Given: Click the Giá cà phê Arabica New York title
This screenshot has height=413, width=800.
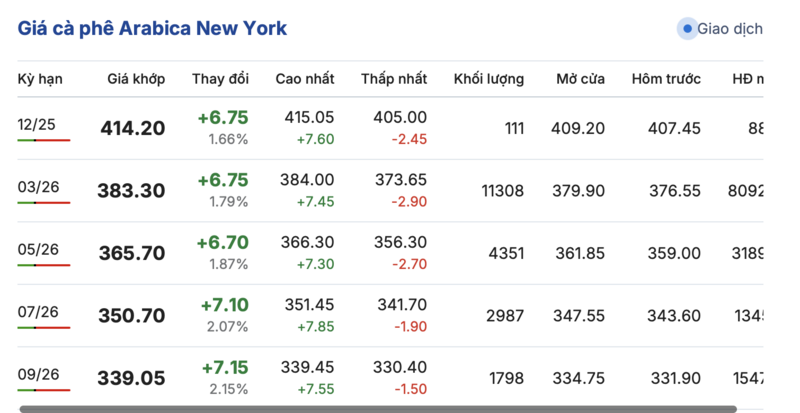Looking at the screenshot, I should (x=152, y=28).
